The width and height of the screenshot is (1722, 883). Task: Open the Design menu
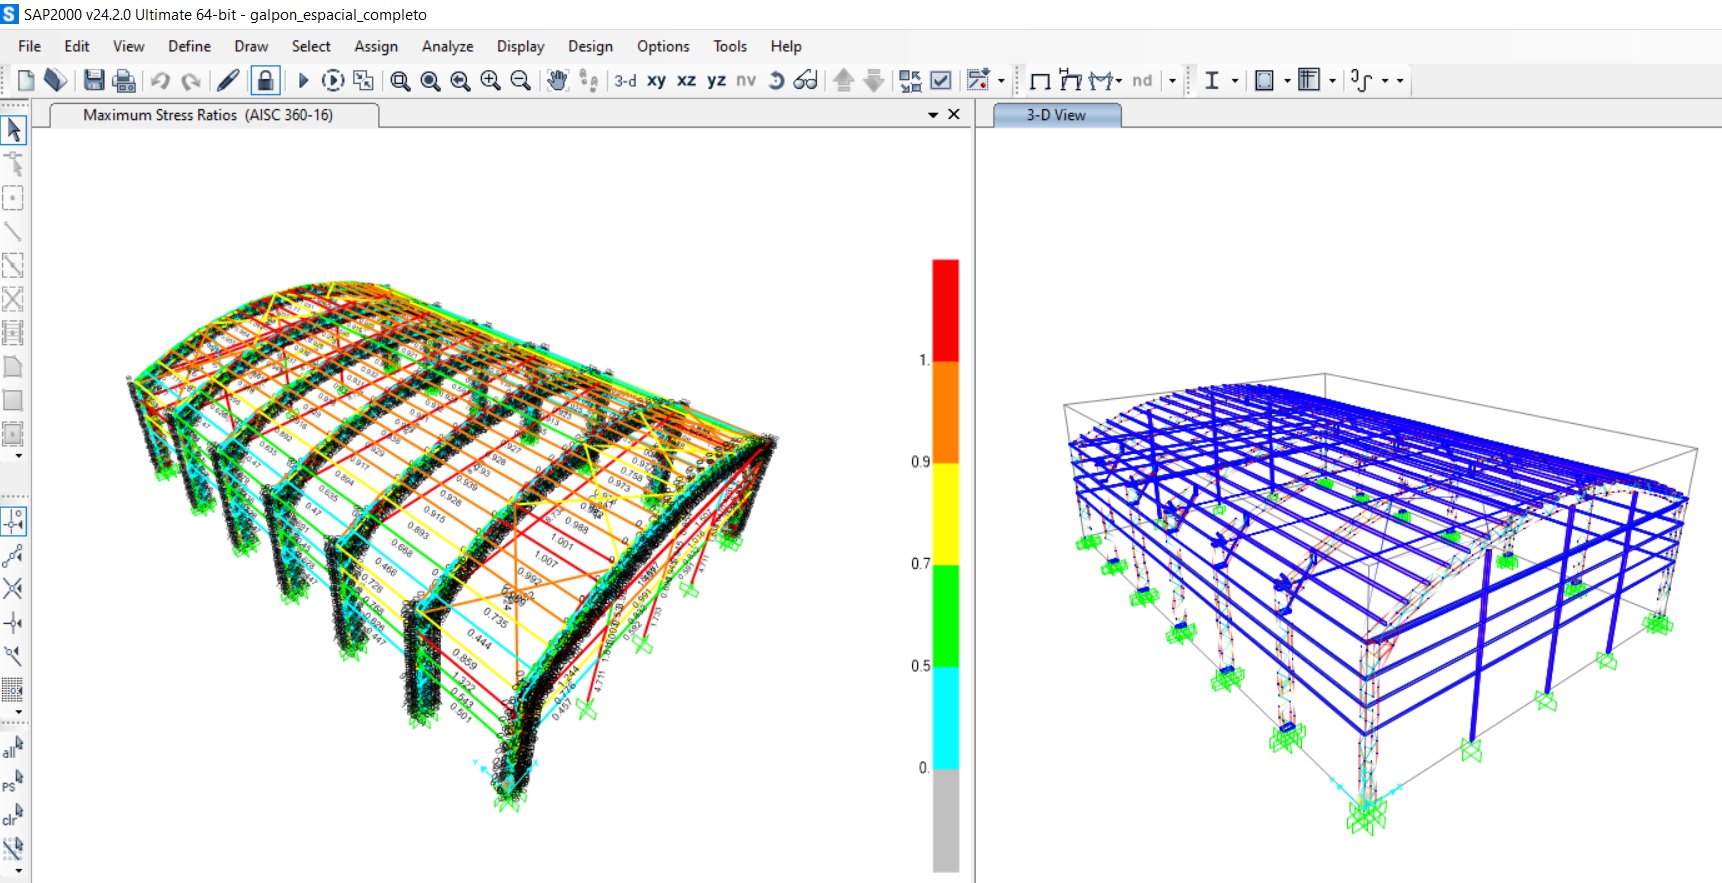tap(590, 46)
